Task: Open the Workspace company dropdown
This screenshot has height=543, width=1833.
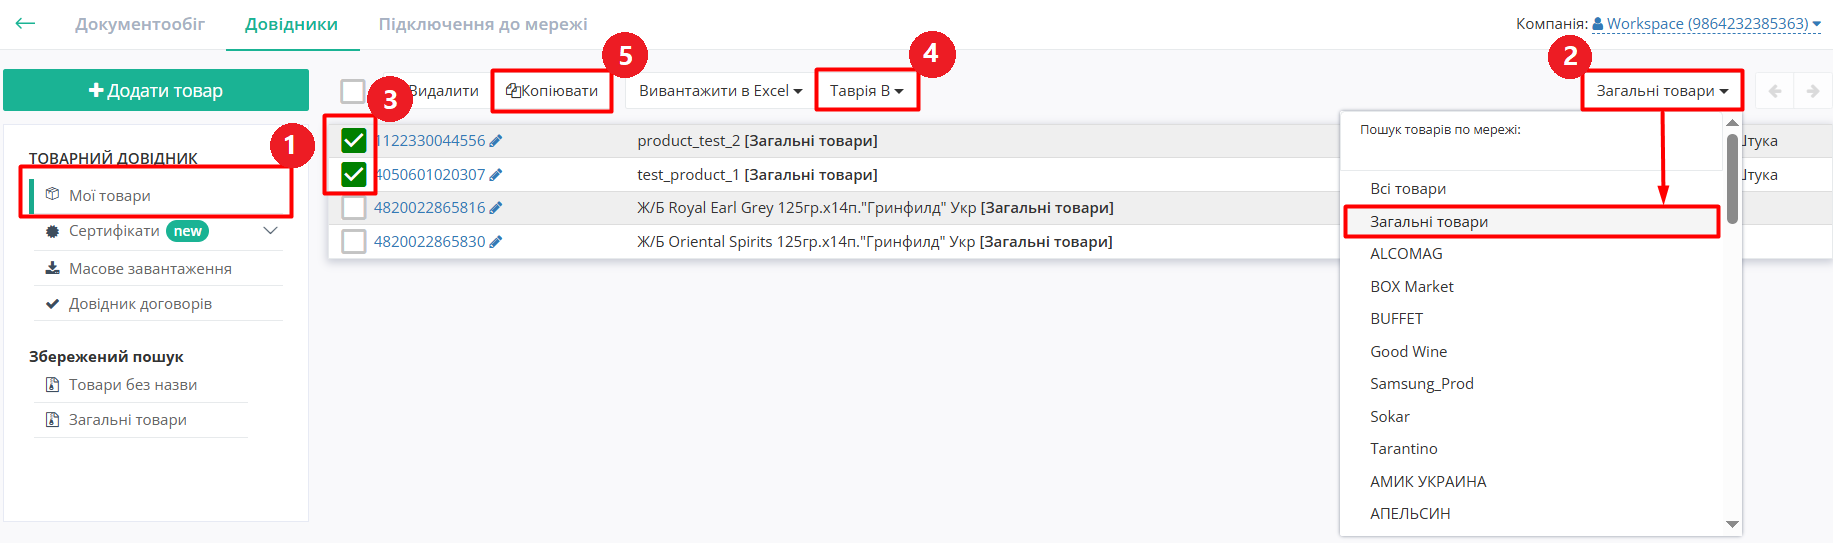Action: pos(1707,24)
